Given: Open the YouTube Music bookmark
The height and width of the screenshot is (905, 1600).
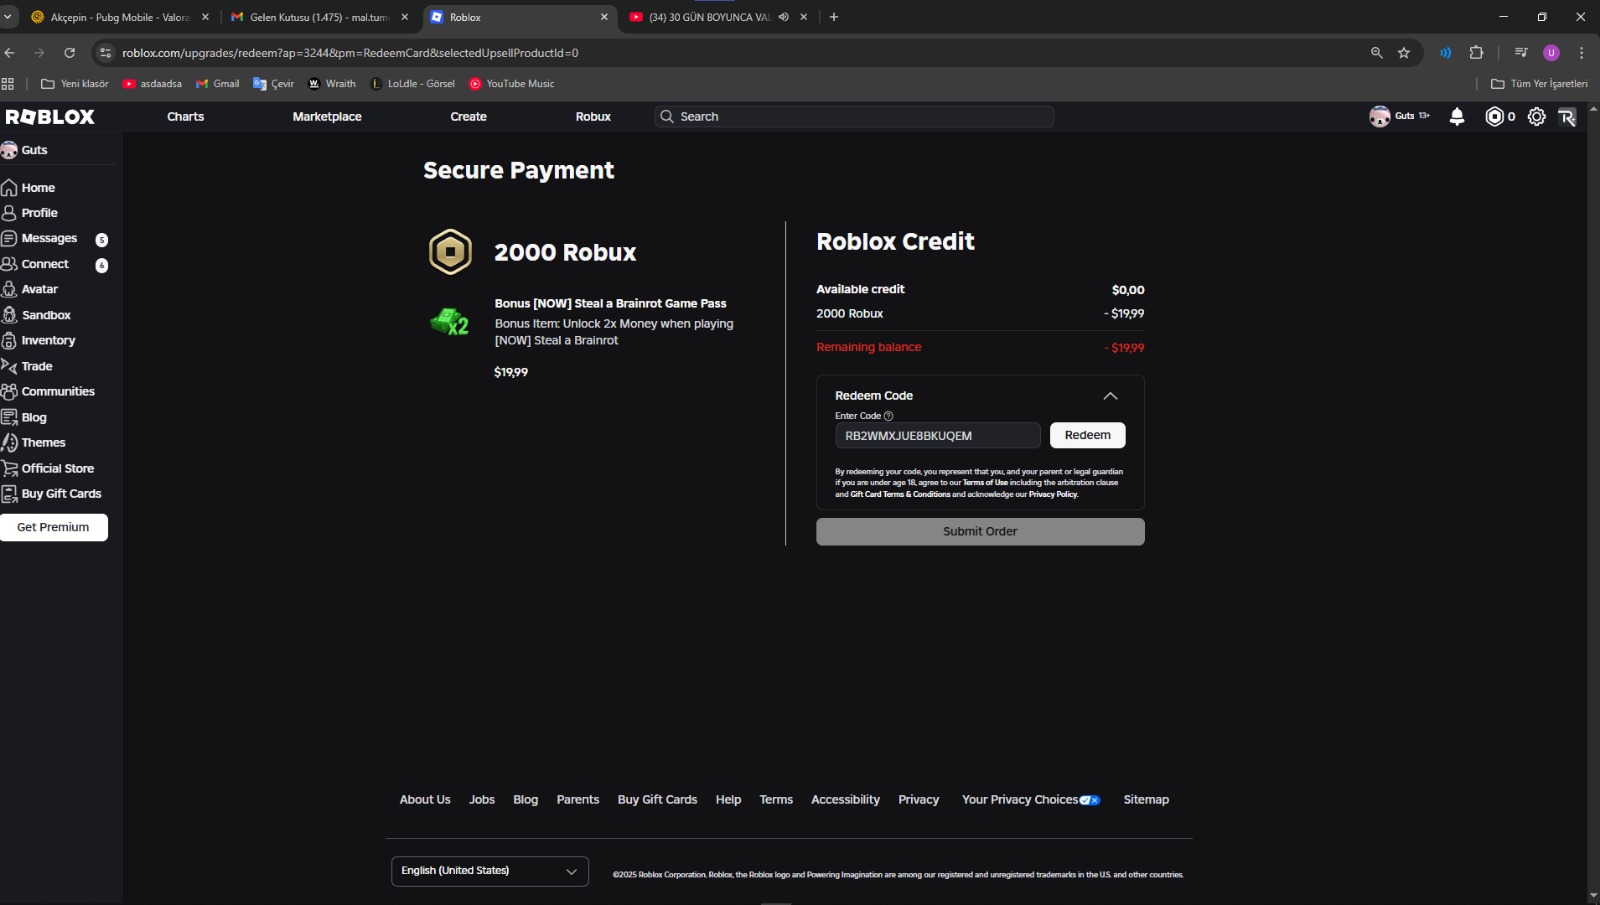Looking at the screenshot, I should click(511, 84).
